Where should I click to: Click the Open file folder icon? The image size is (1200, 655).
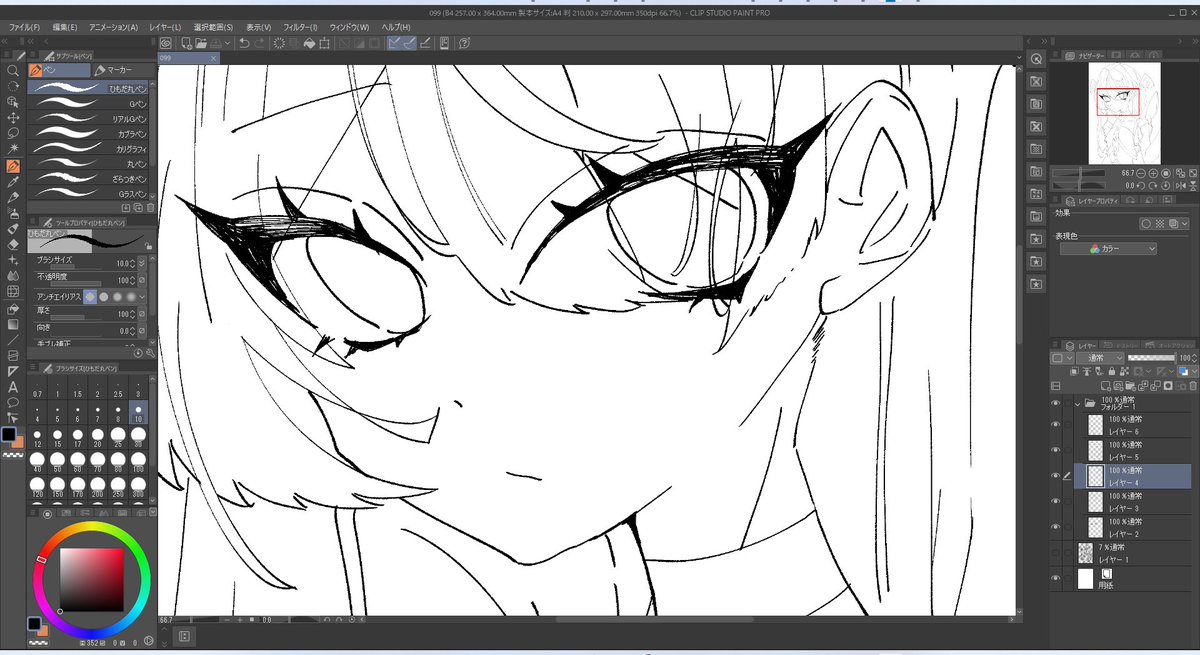pyautogui.click(x=201, y=43)
